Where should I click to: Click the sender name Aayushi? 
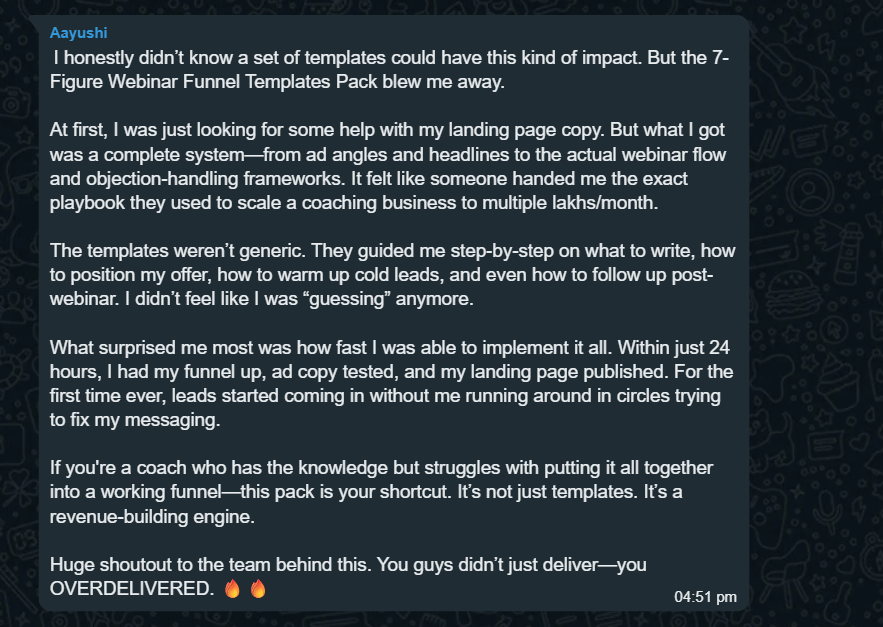pyautogui.click(x=78, y=34)
